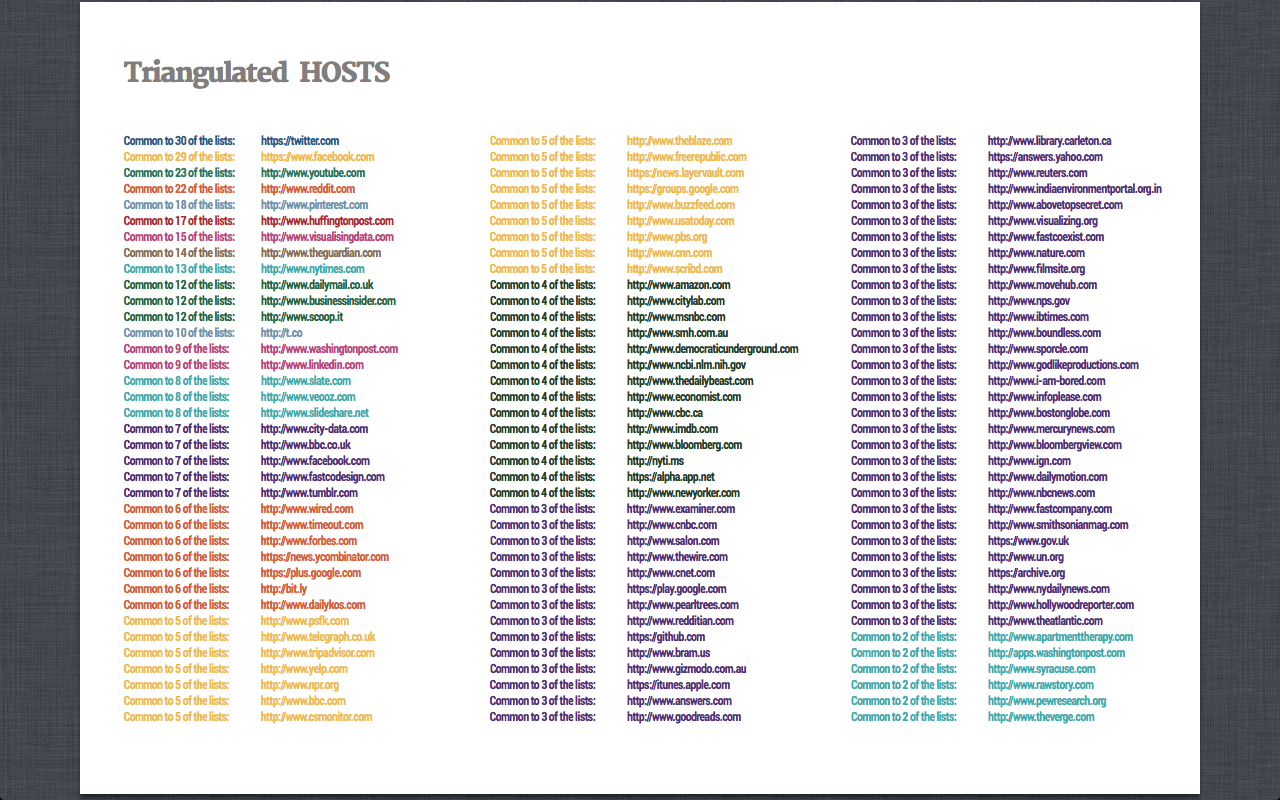The width and height of the screenshot is (1280, 800).
Task: Open http://www.pinterest.com link
Action: (x=315, y=205)
